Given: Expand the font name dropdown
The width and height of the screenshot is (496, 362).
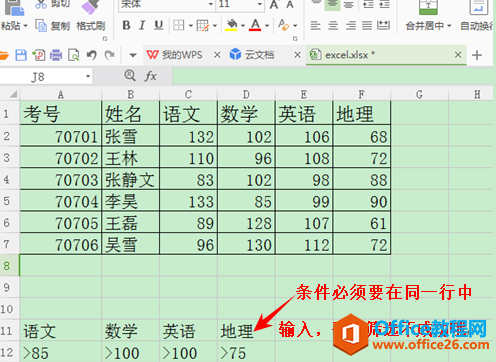Looking at the screenshot, I should point(211,4).
